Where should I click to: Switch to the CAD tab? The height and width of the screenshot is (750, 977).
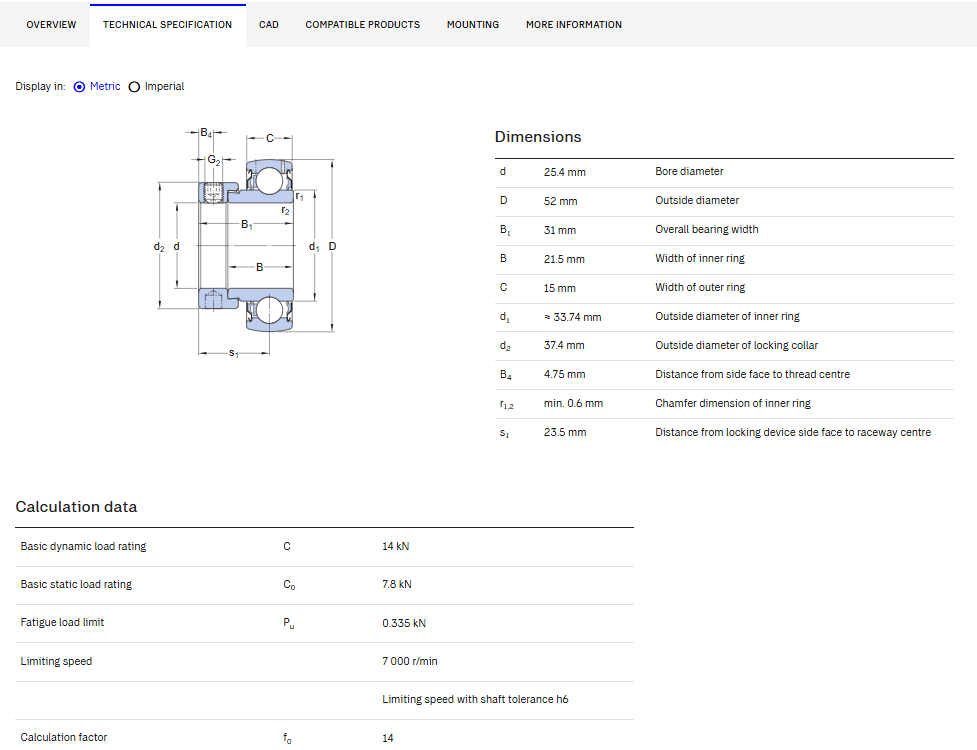(269, 25)
